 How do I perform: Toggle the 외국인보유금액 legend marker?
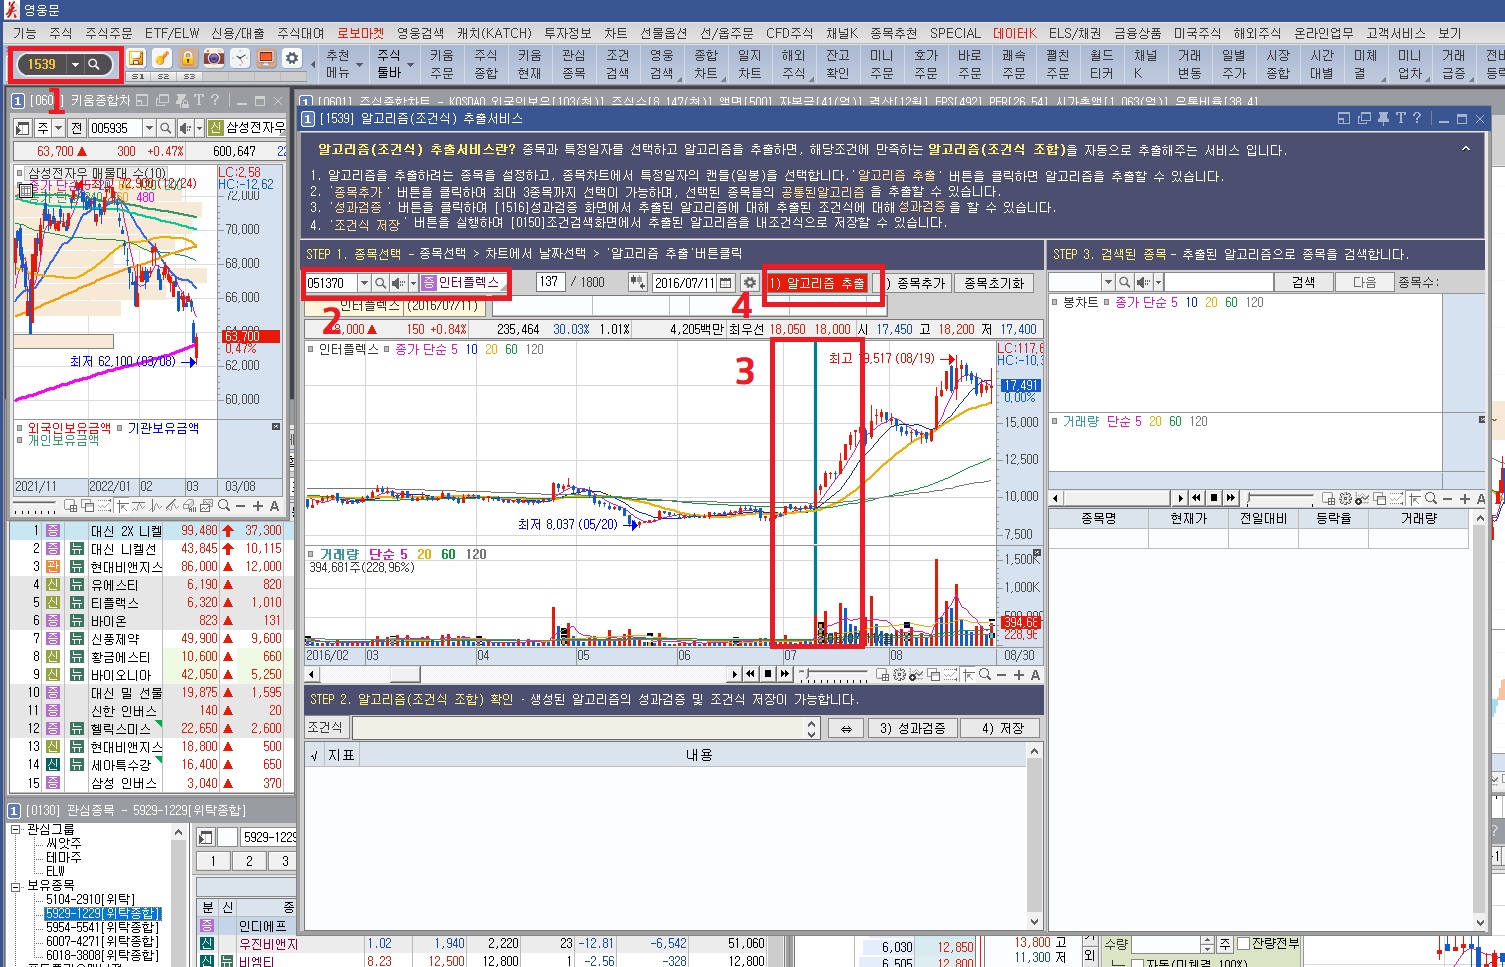[x=20, y=428]
